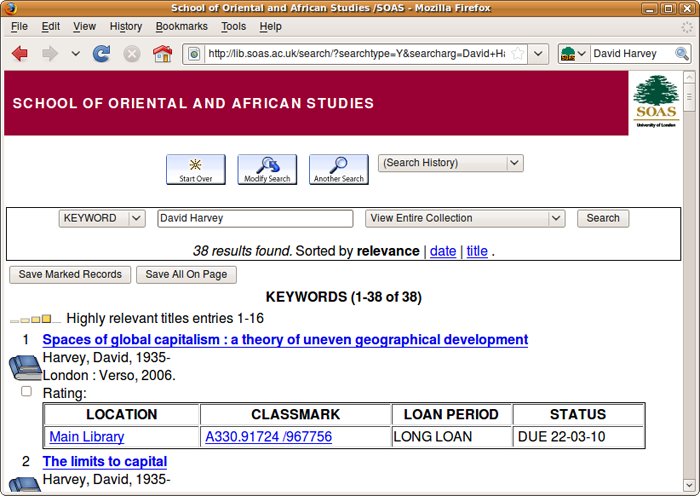Click the catalogue search box containing David Harvey
Image resolution: width=700 pixels, height=496 pixels.
coord(255,218)
